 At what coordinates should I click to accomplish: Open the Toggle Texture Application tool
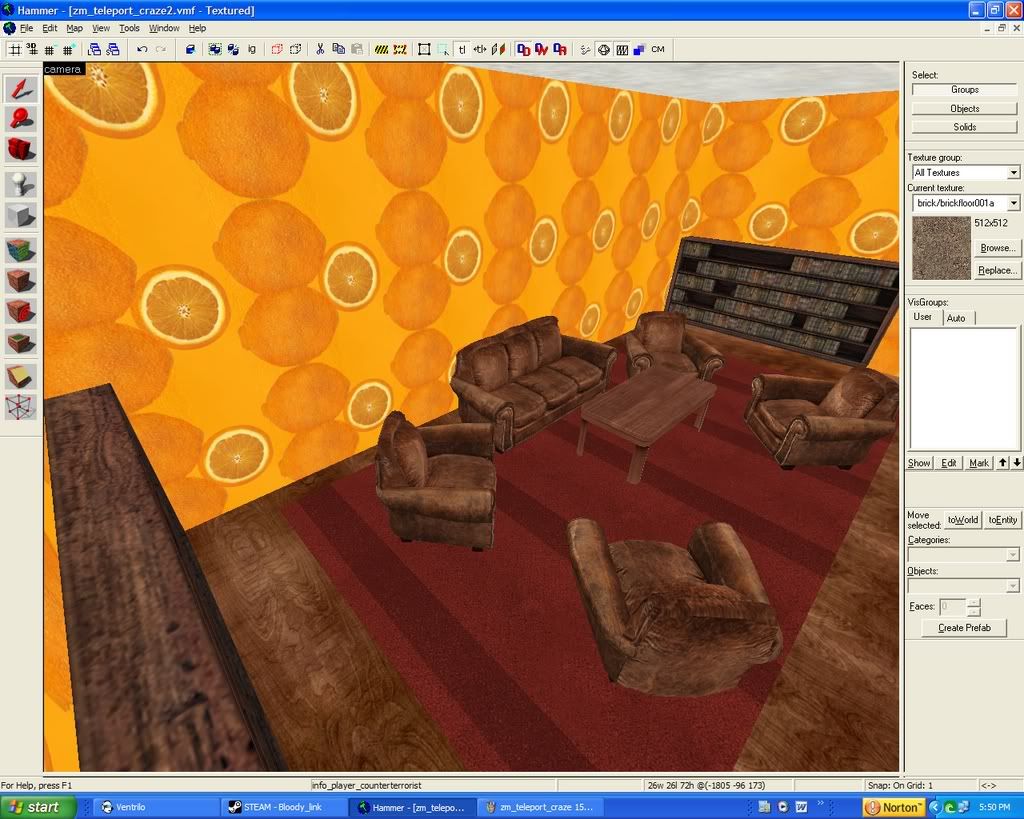21,250
